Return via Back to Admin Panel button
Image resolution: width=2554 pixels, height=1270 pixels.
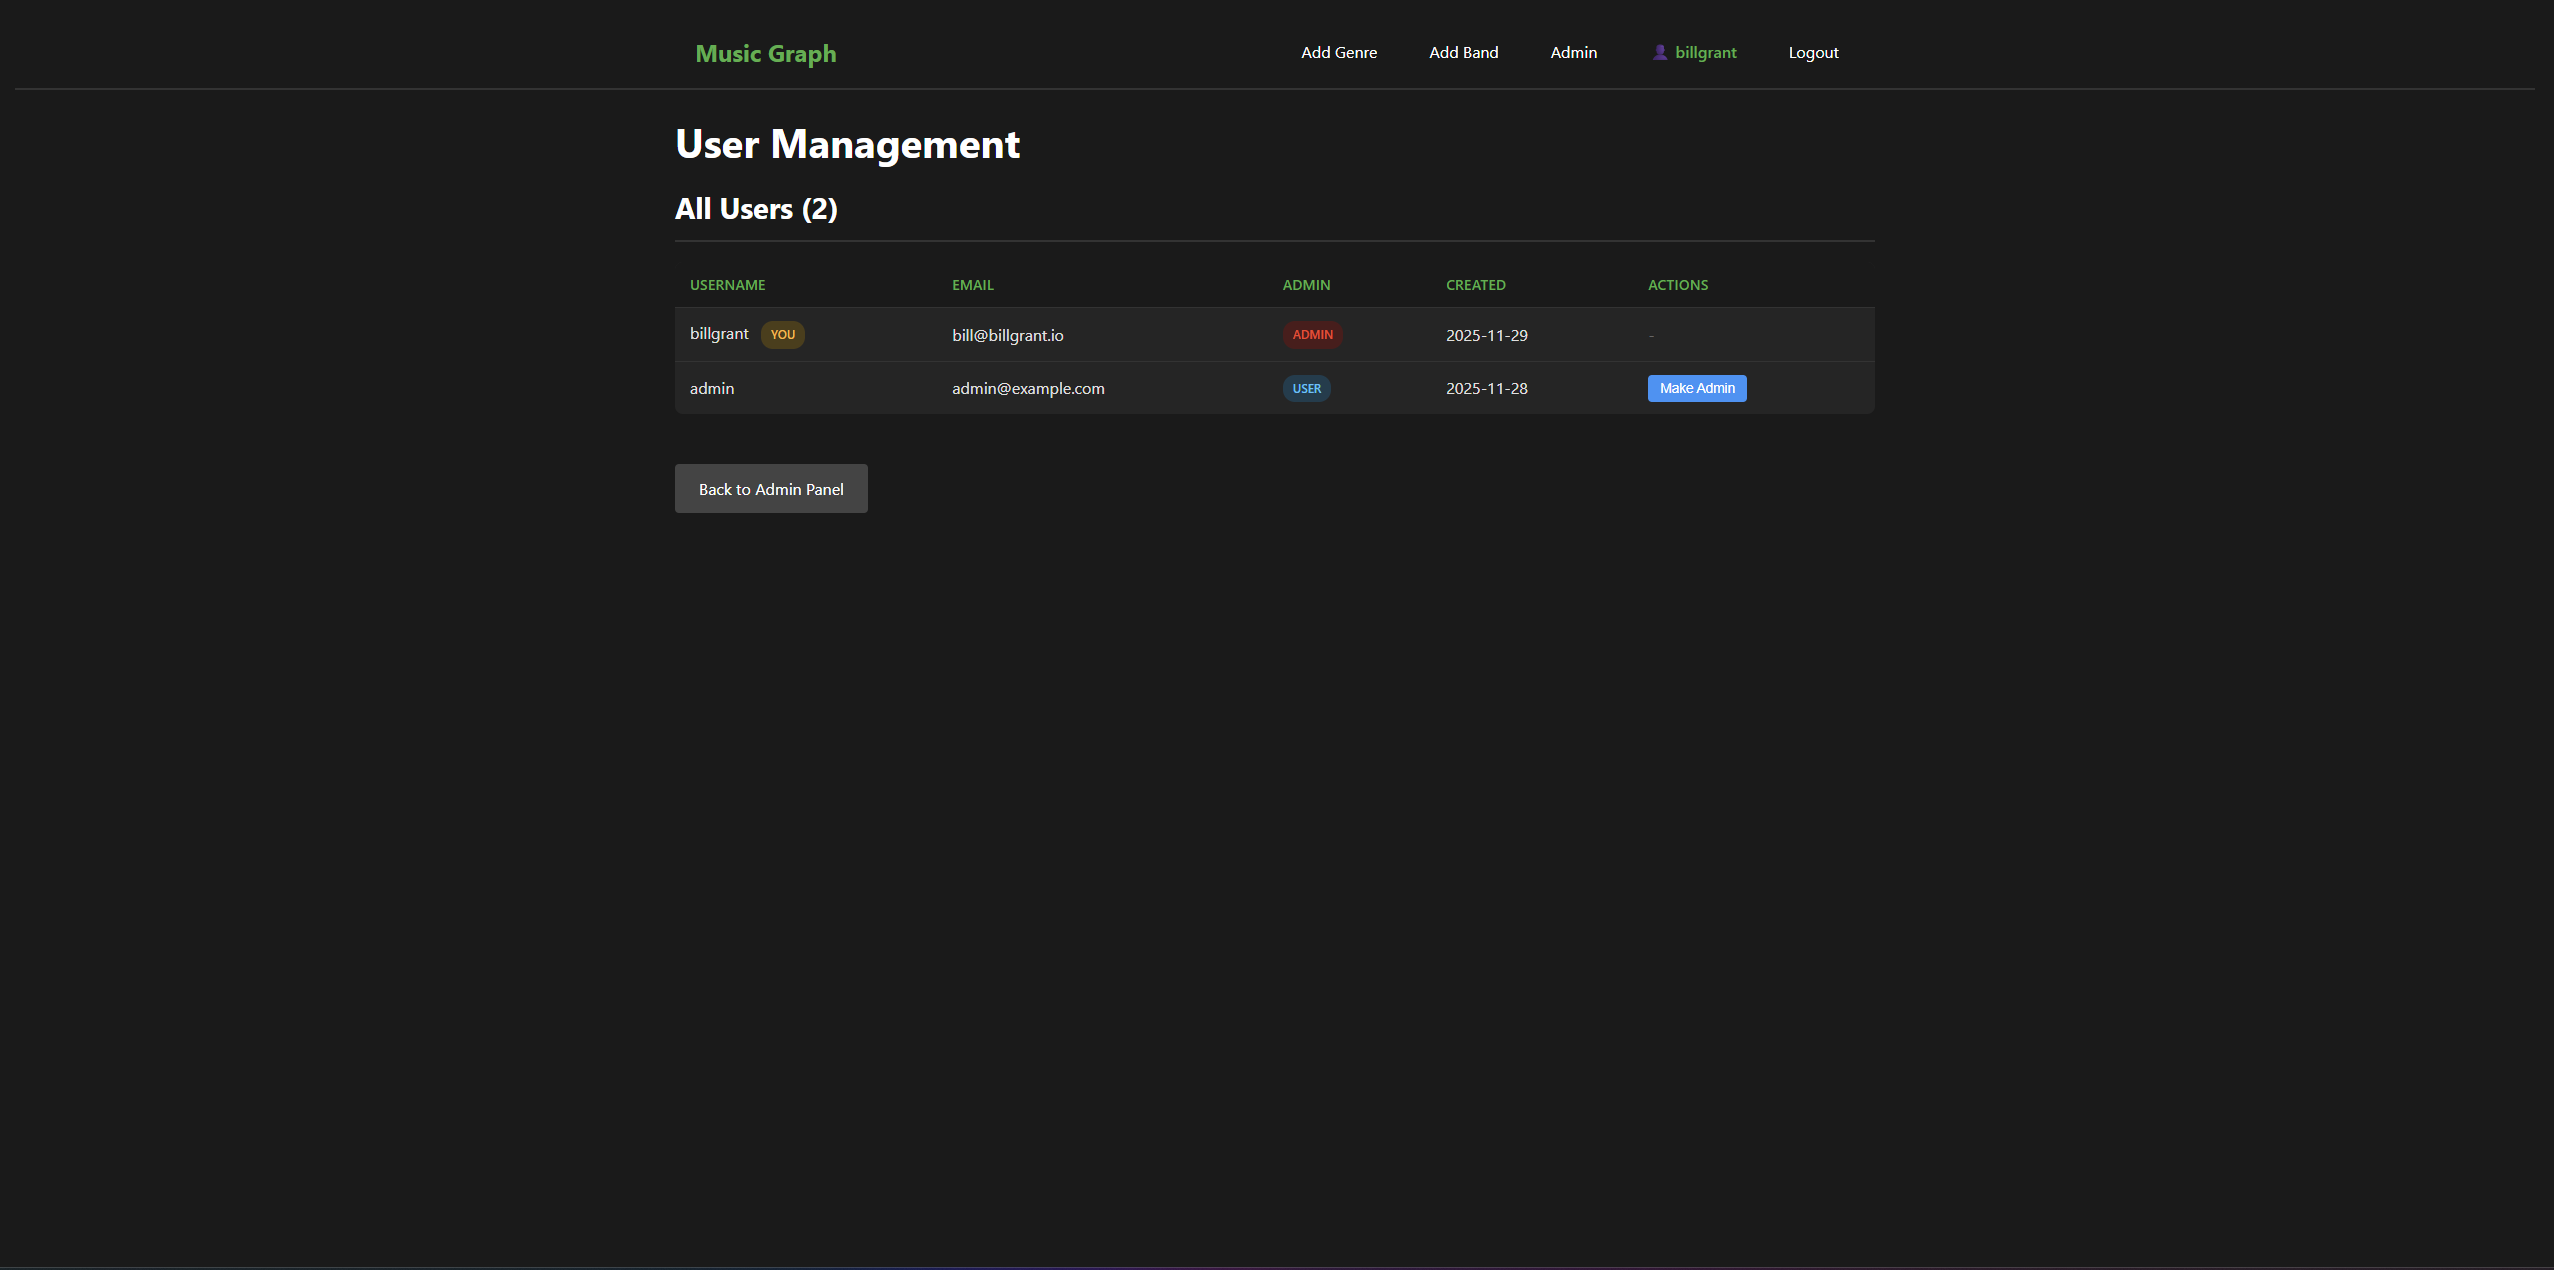(770, 488)
